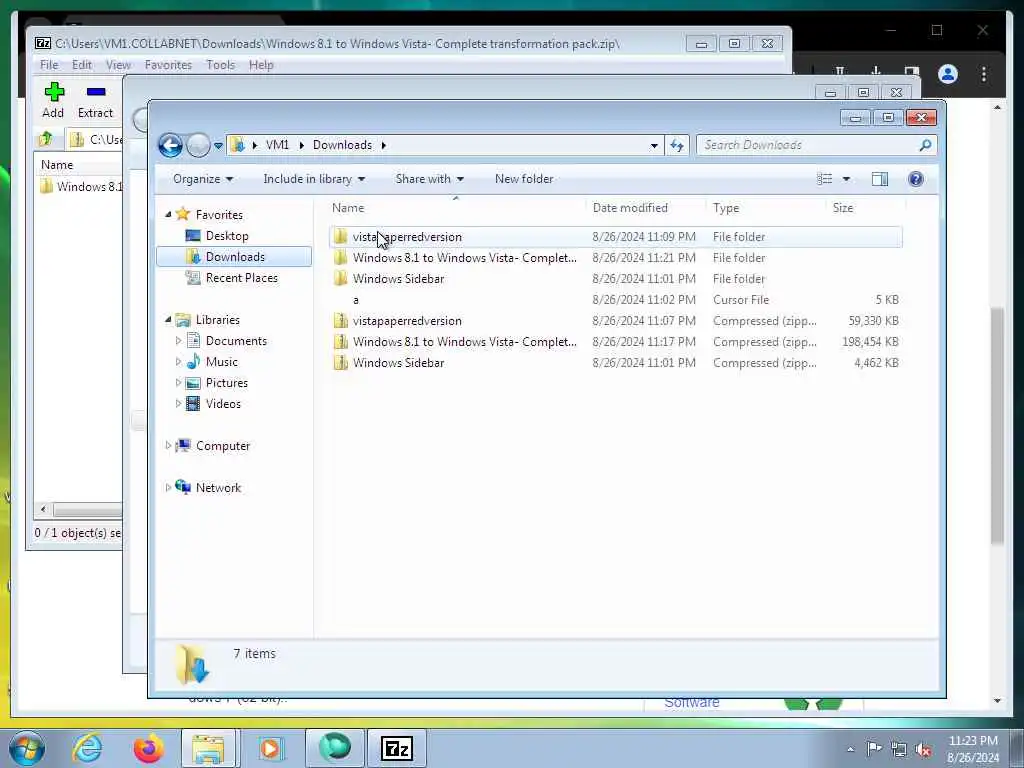This screenshot has height=768, width=1024.
Task: Select Downloads in Favorites
Action: click(234, 257)
